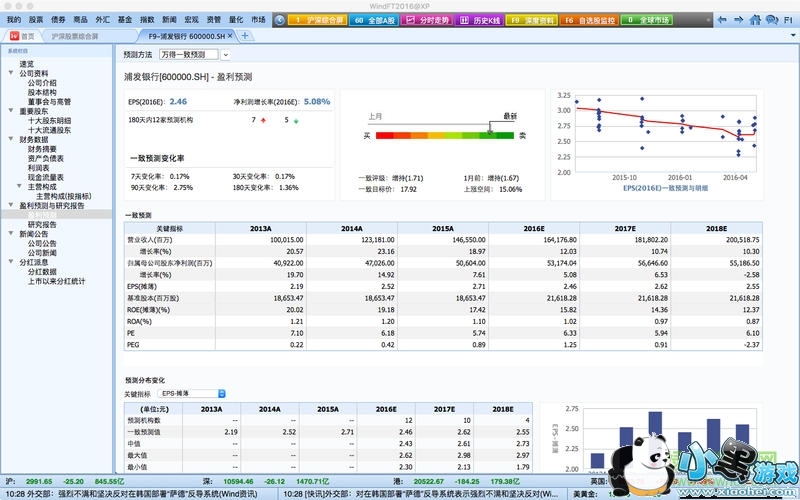Viewport: 800px width, 500px height.
Task: Collapse 重要股东 tree node arrow
Action: (11, 111)
